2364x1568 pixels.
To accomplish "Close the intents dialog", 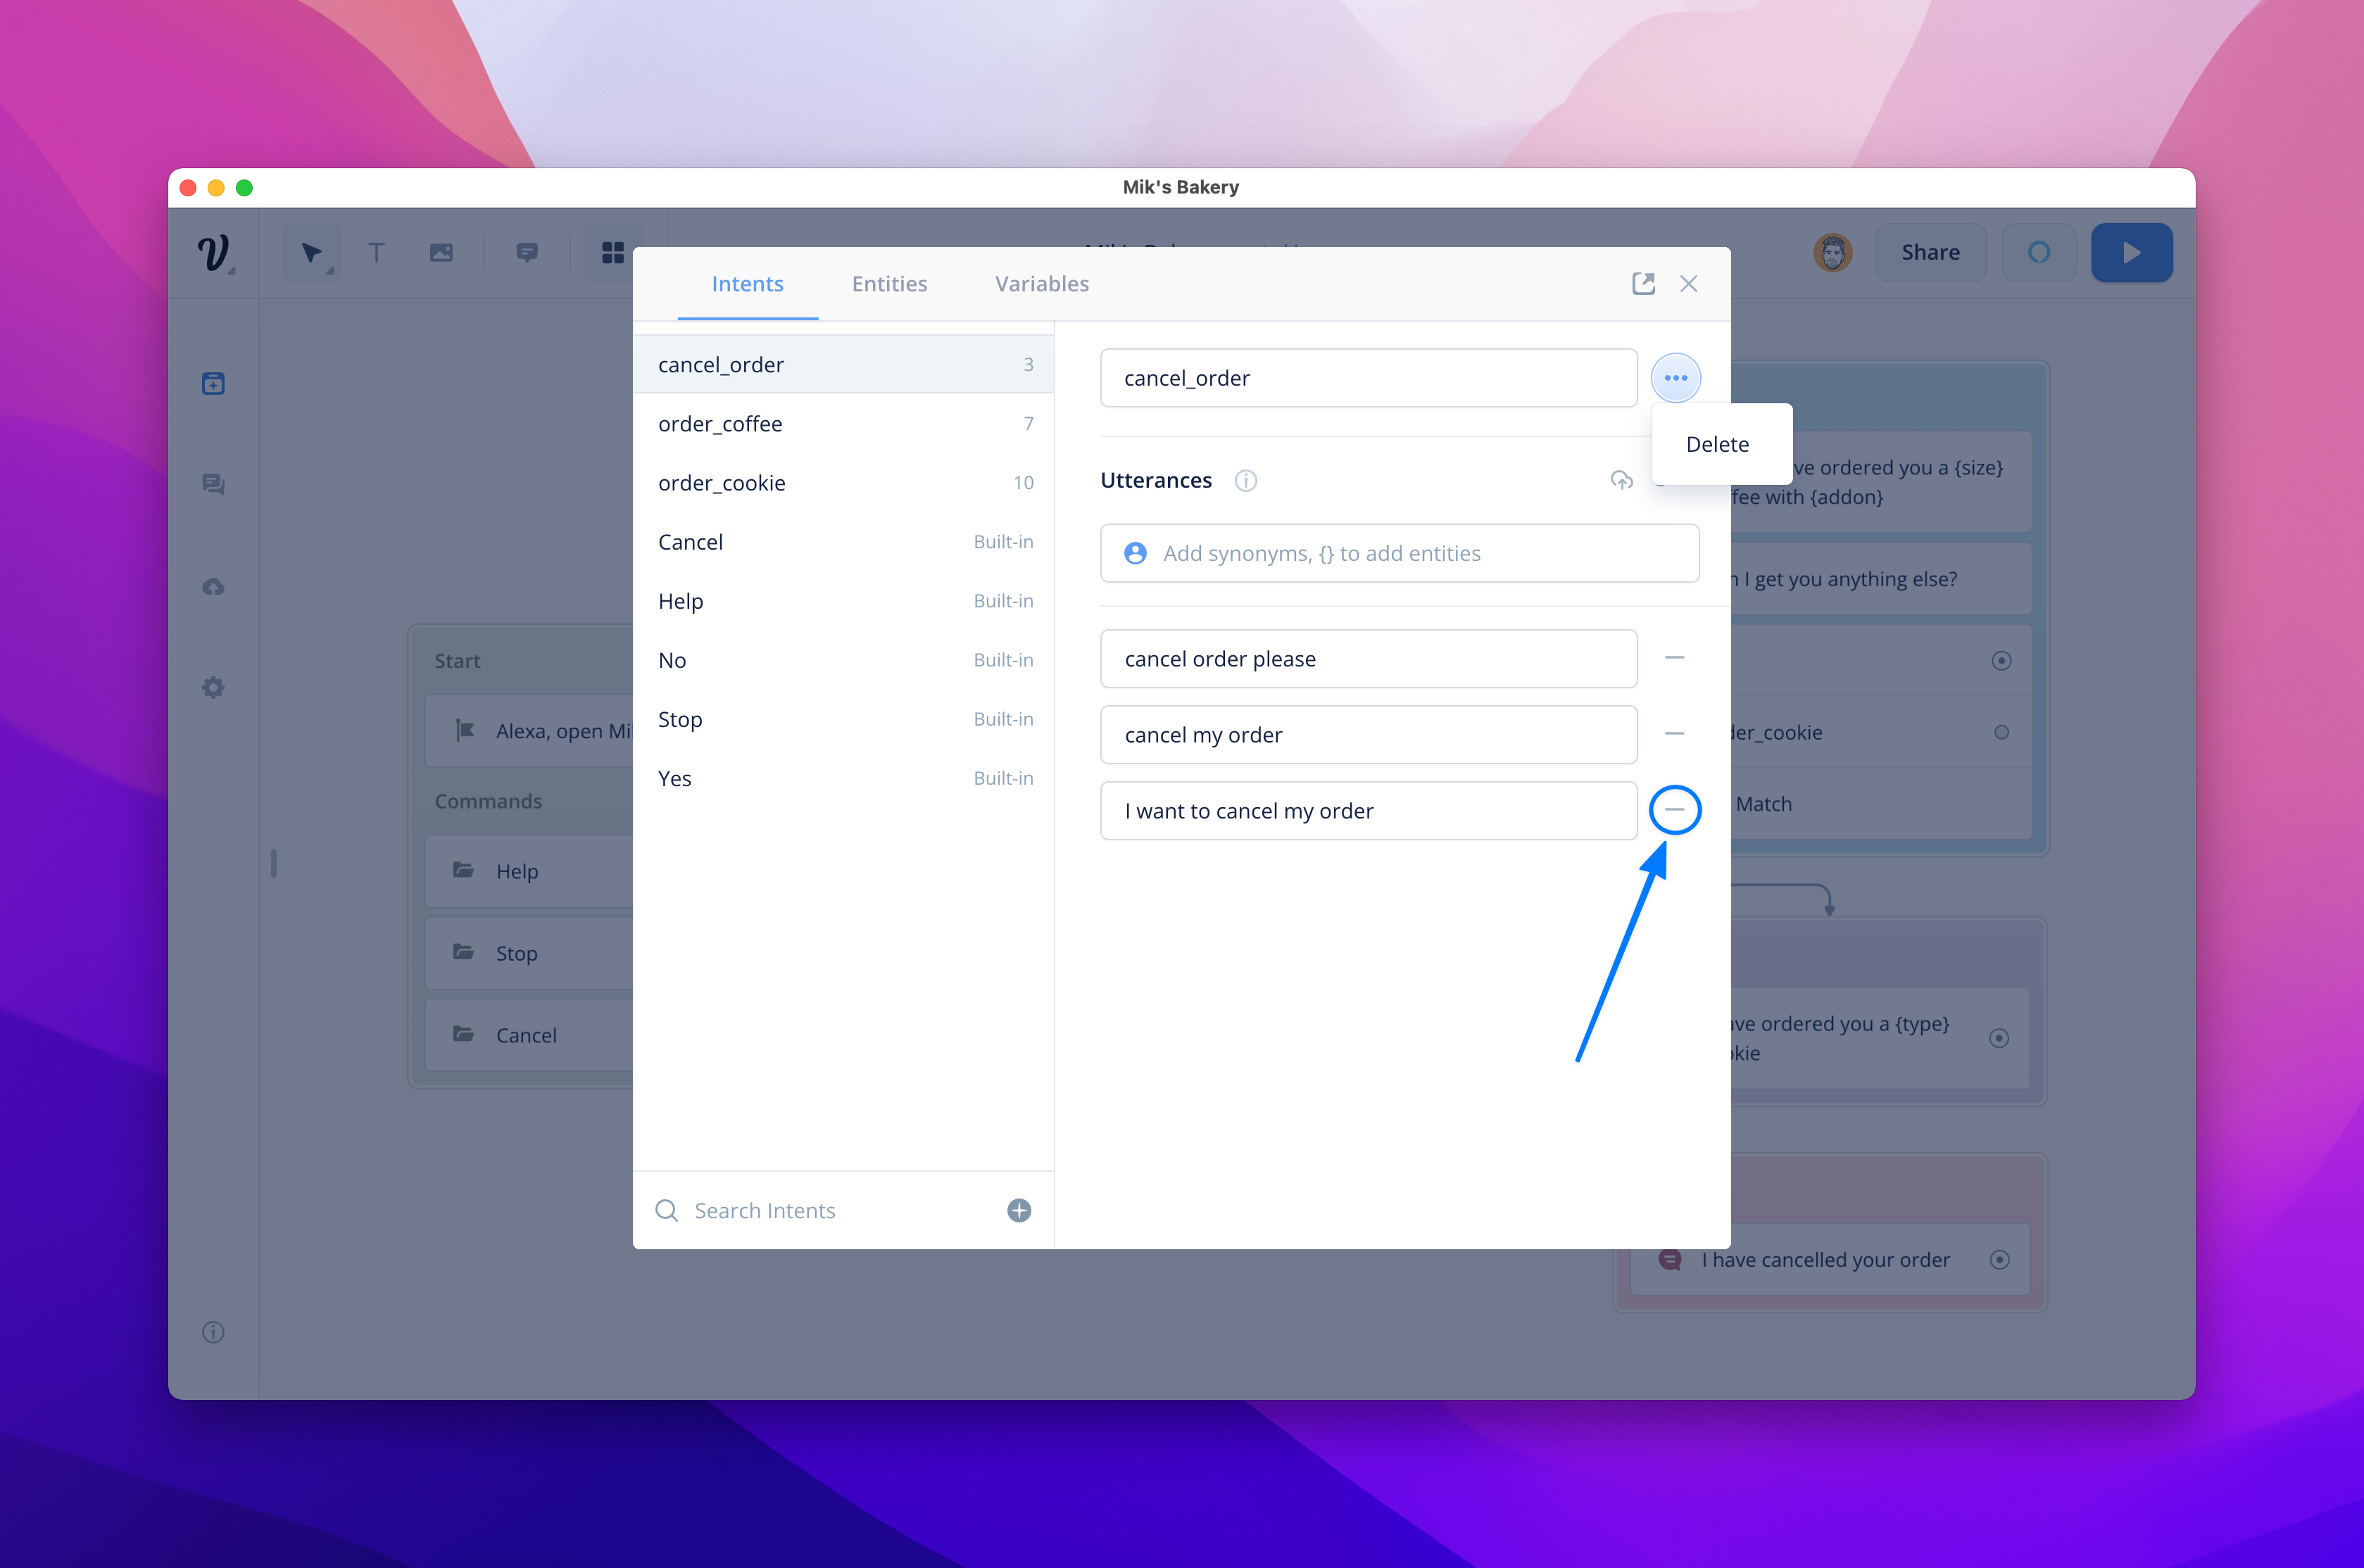I will tap(1689, 284).
